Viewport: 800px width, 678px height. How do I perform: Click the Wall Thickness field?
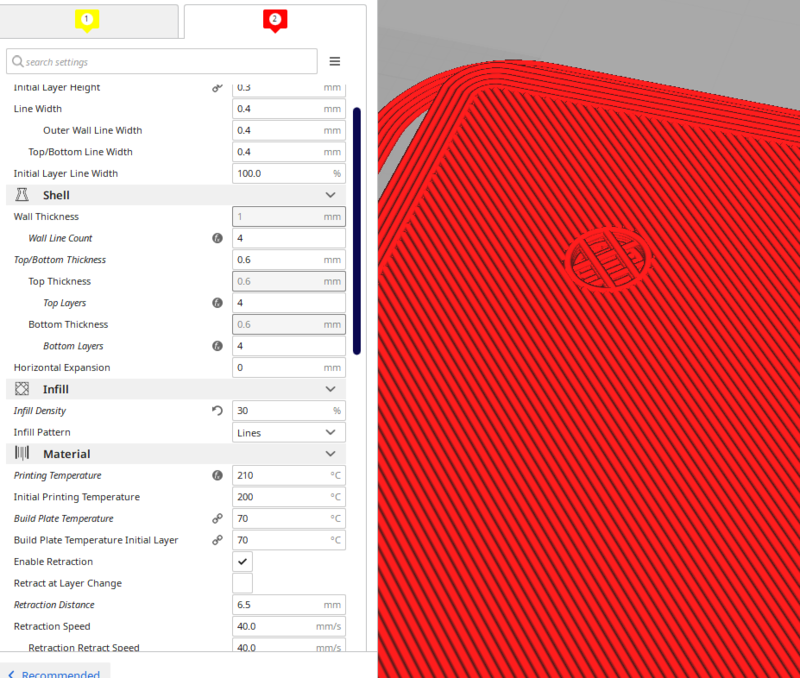289,216
